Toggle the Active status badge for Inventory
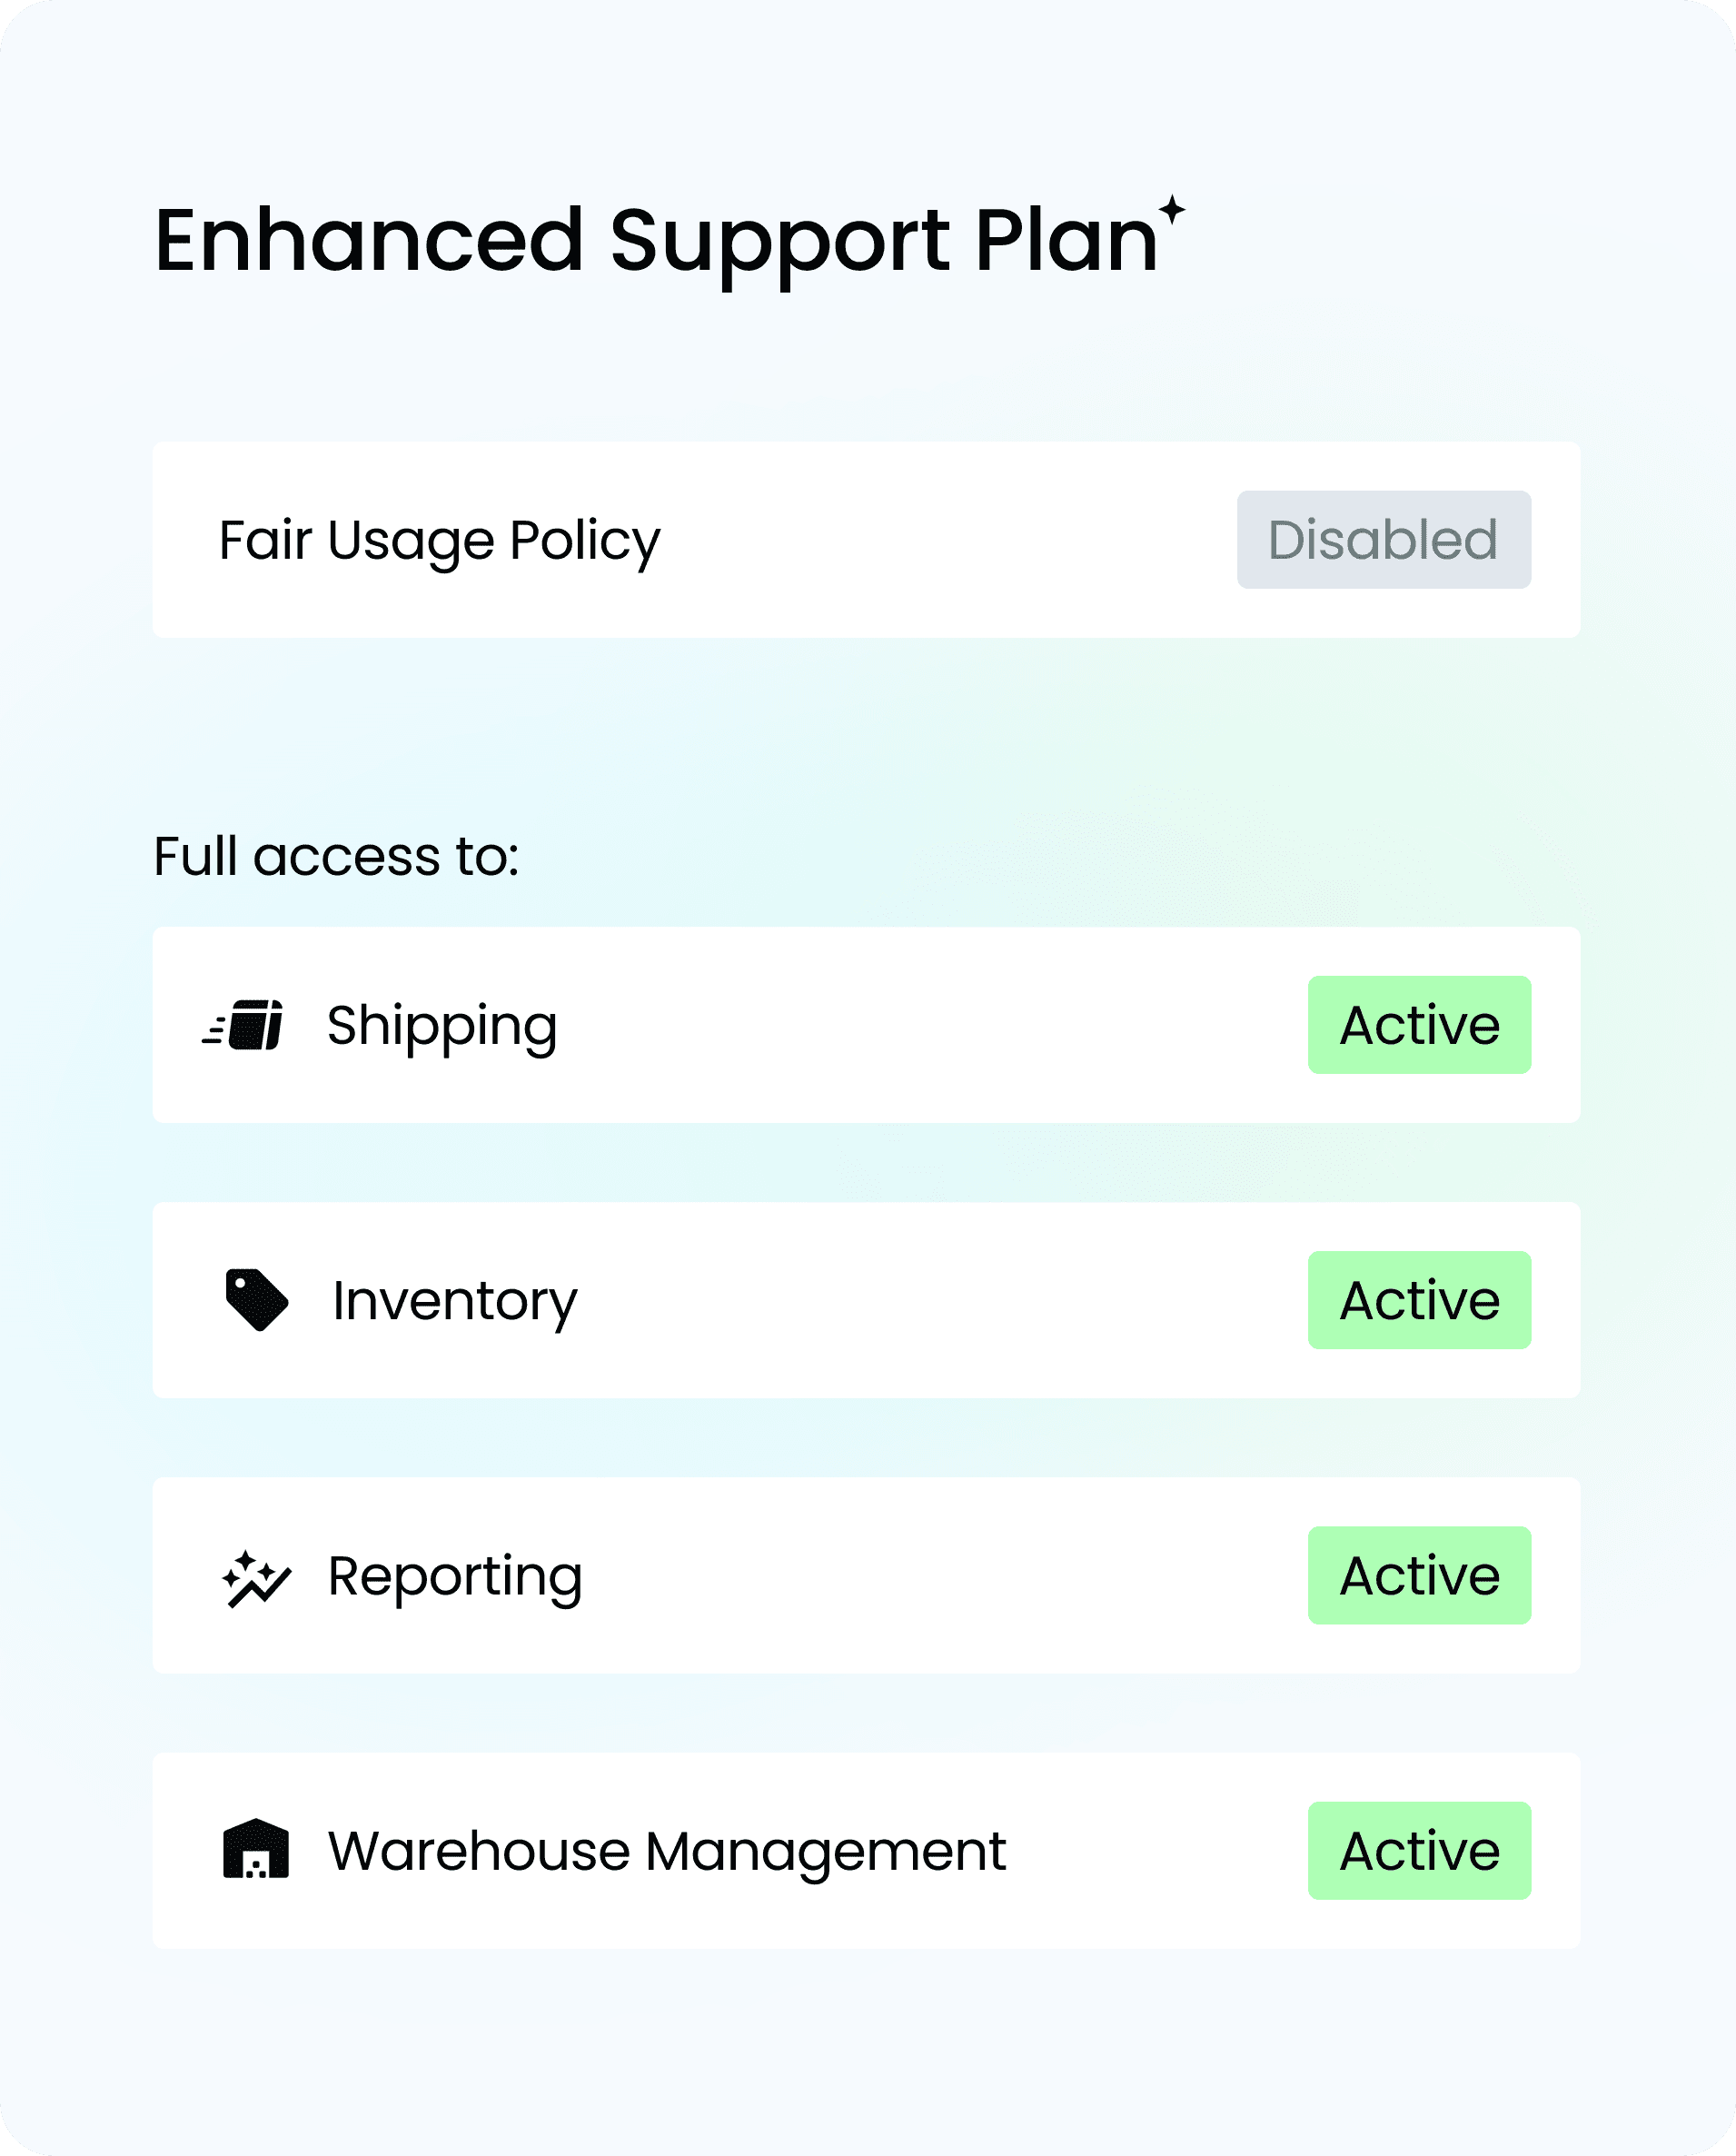Viewport: 1736px width, 2156px height. pos(1419,1300)
